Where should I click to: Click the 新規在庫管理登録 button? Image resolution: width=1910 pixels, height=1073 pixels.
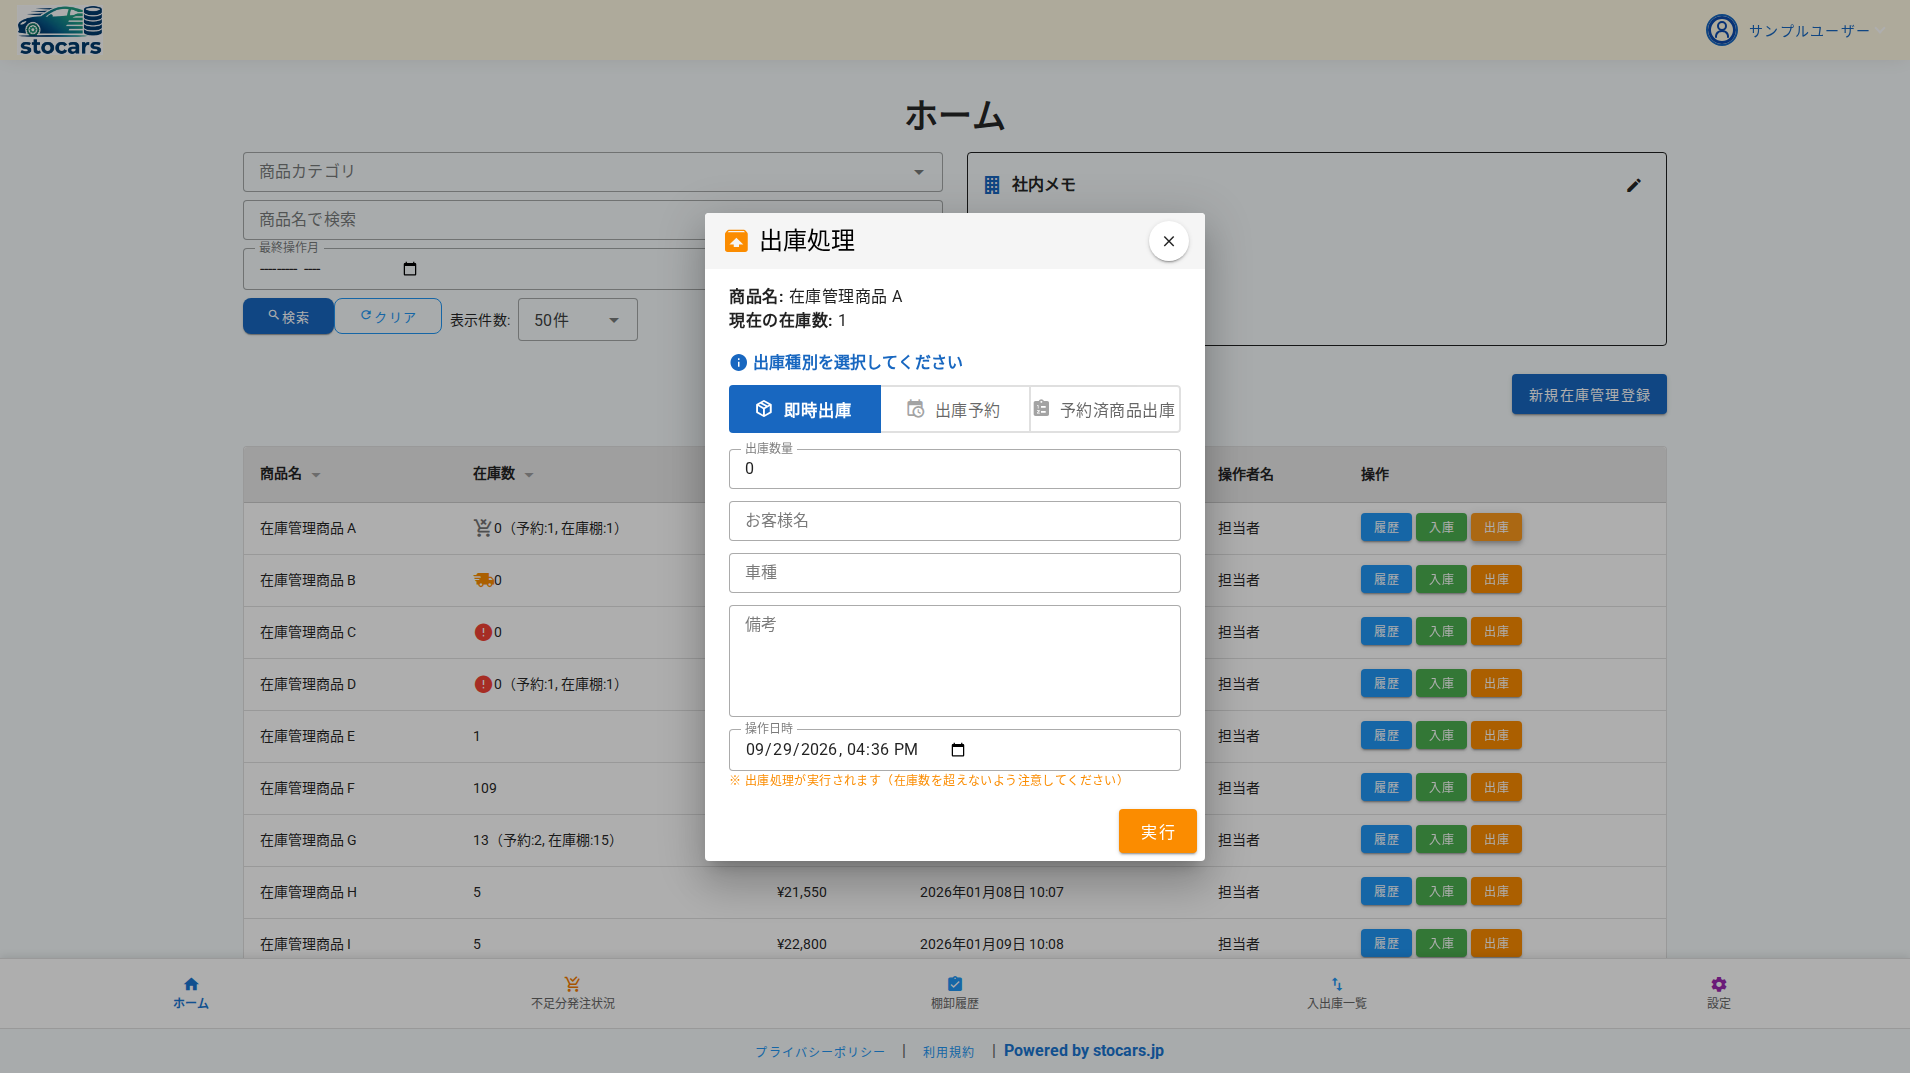(x=1588, y=394)
